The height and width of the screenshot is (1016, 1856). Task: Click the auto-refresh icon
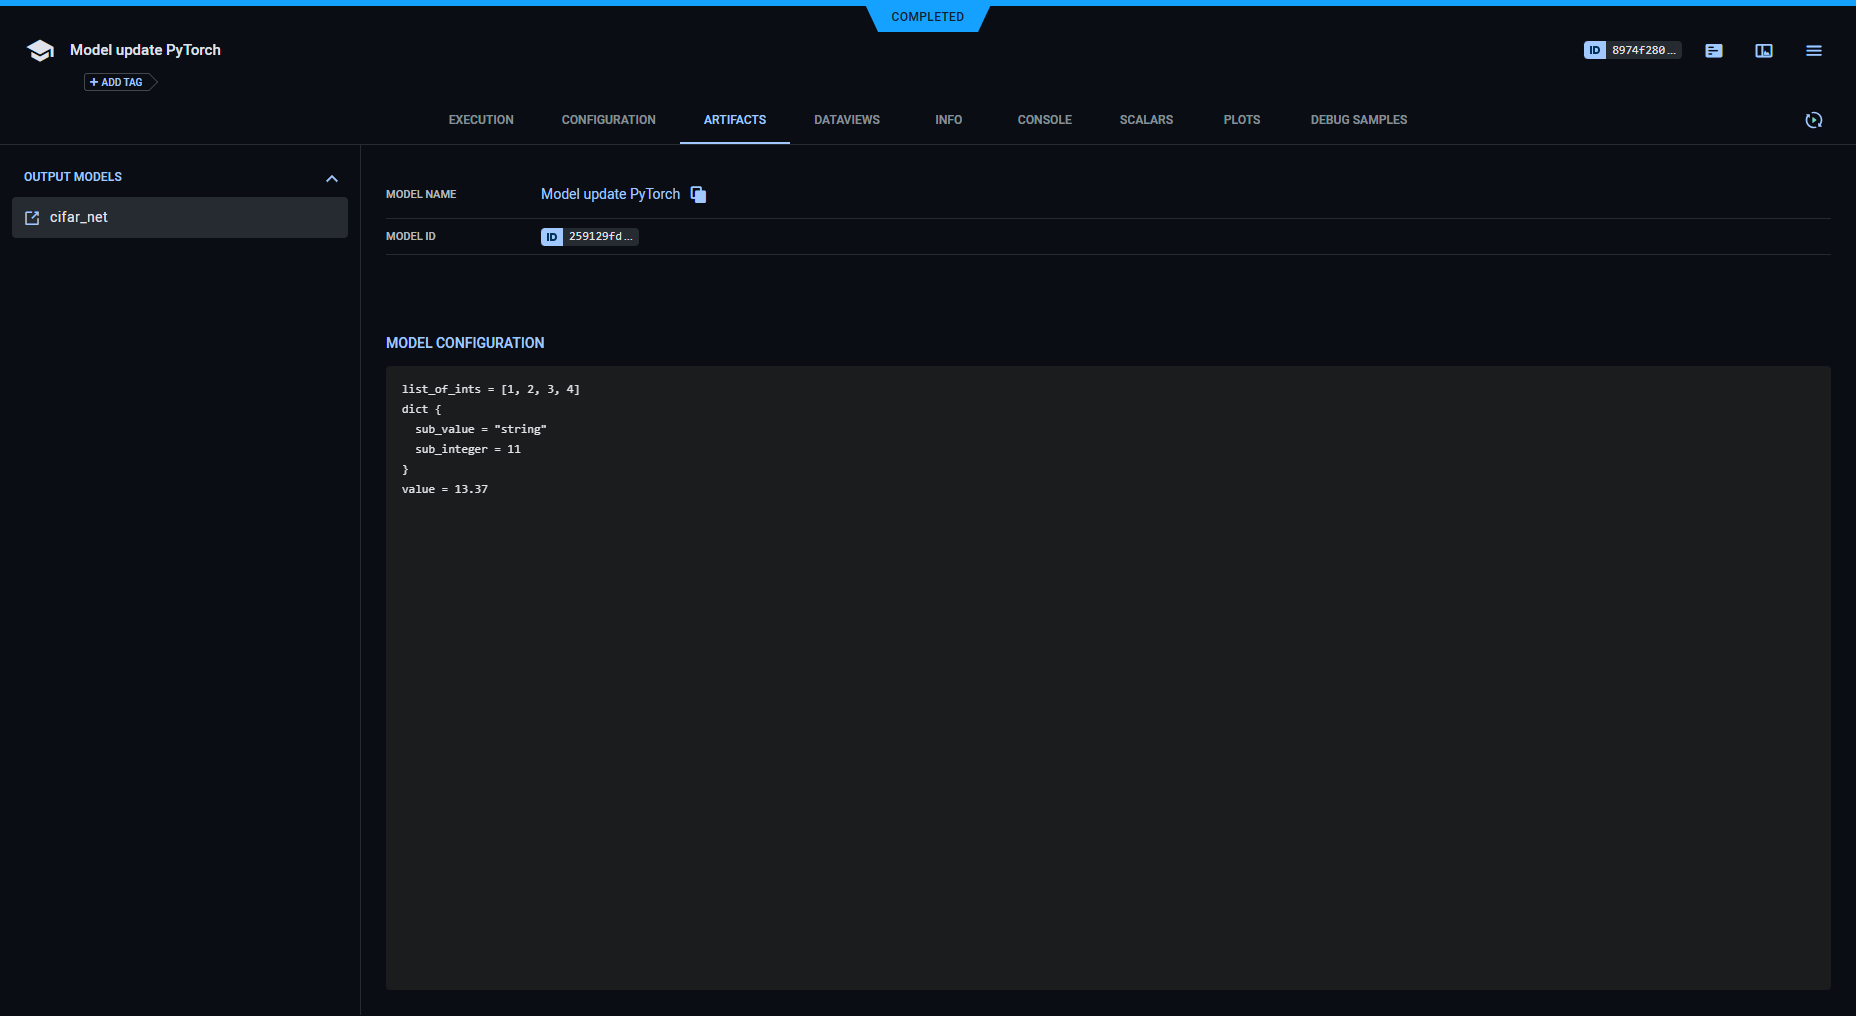(1813, 120)
